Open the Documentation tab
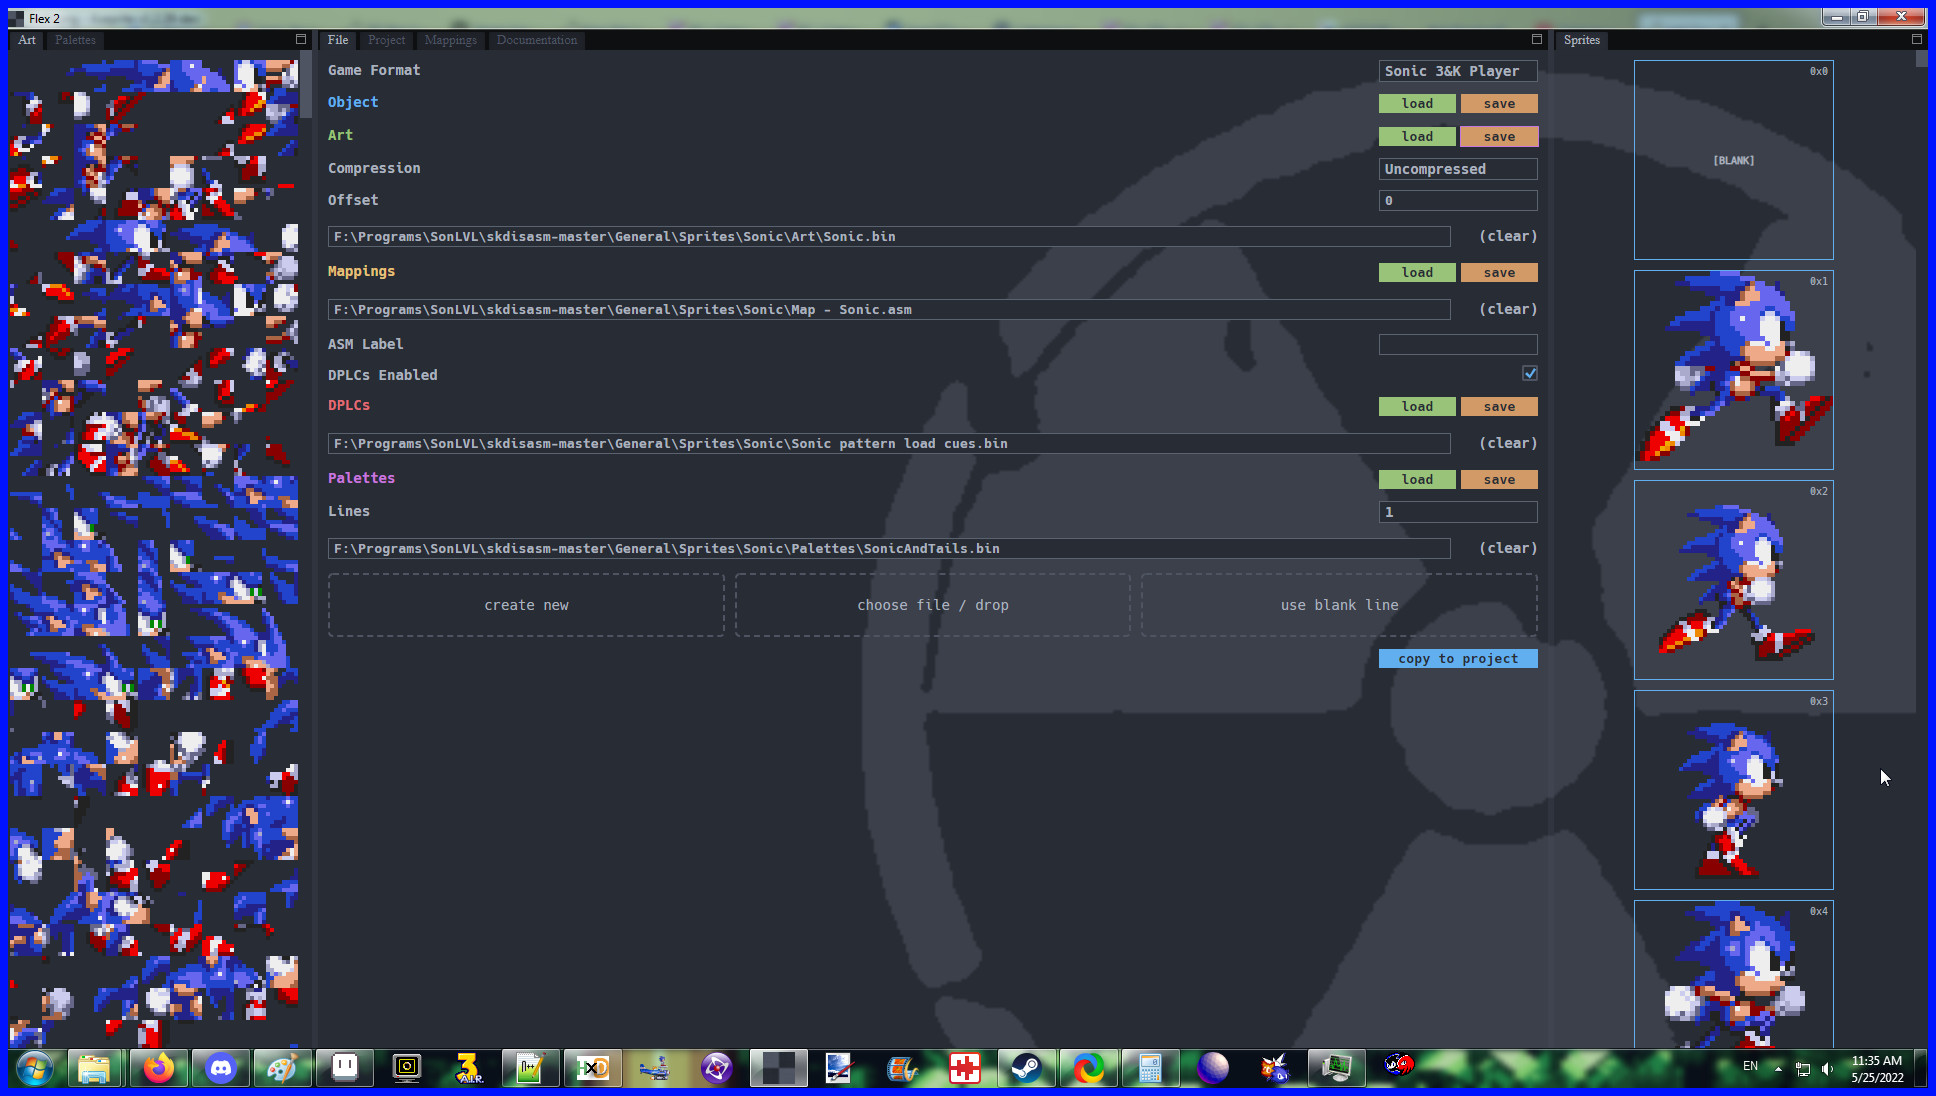The height and width of the screenshot is (1096, 1936). tap(536, 40)
